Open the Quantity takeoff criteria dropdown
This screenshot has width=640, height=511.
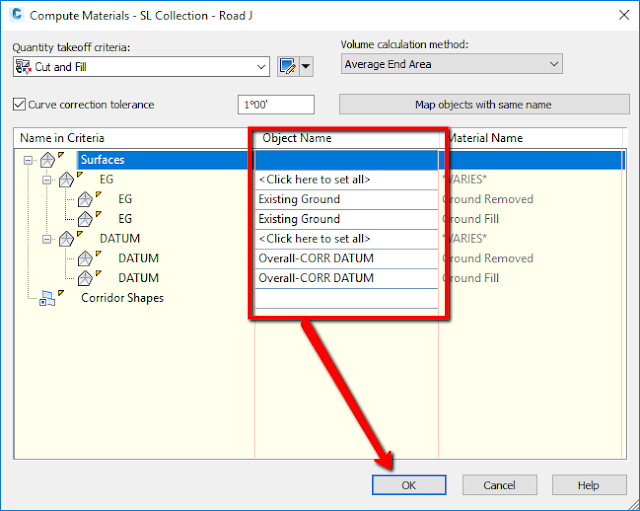261,67
